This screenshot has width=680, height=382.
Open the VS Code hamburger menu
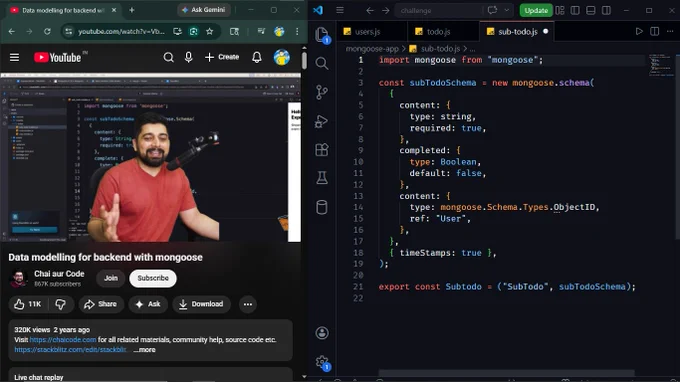pyautogui.click(x=340, y=10)
